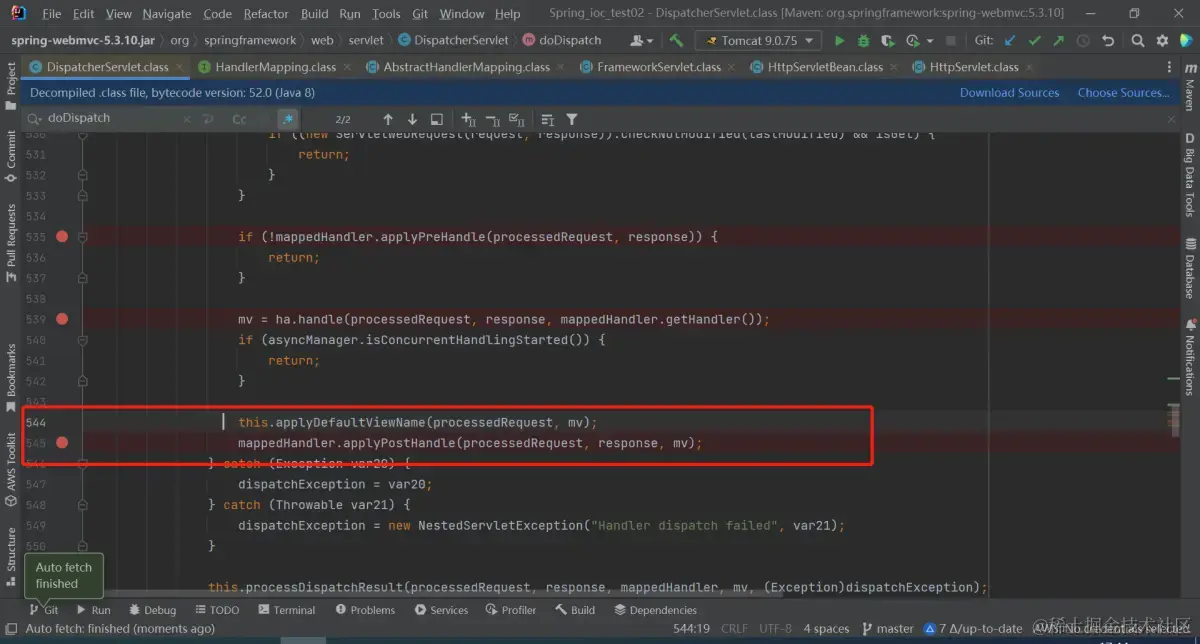Click the doDispatch search input field

[109, 119]
